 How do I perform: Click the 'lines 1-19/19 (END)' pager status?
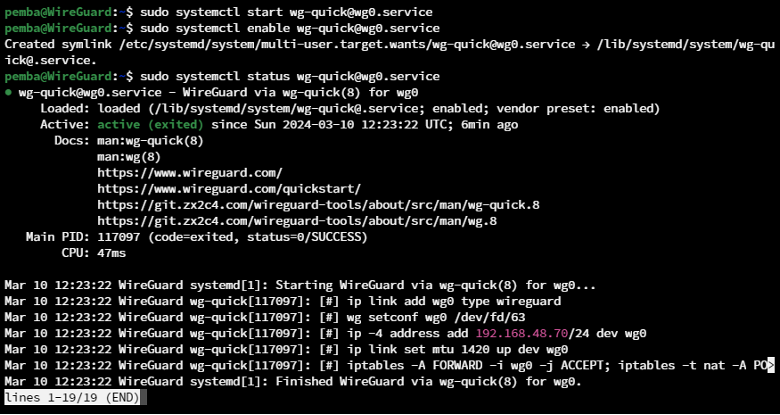tap(73, 398)
